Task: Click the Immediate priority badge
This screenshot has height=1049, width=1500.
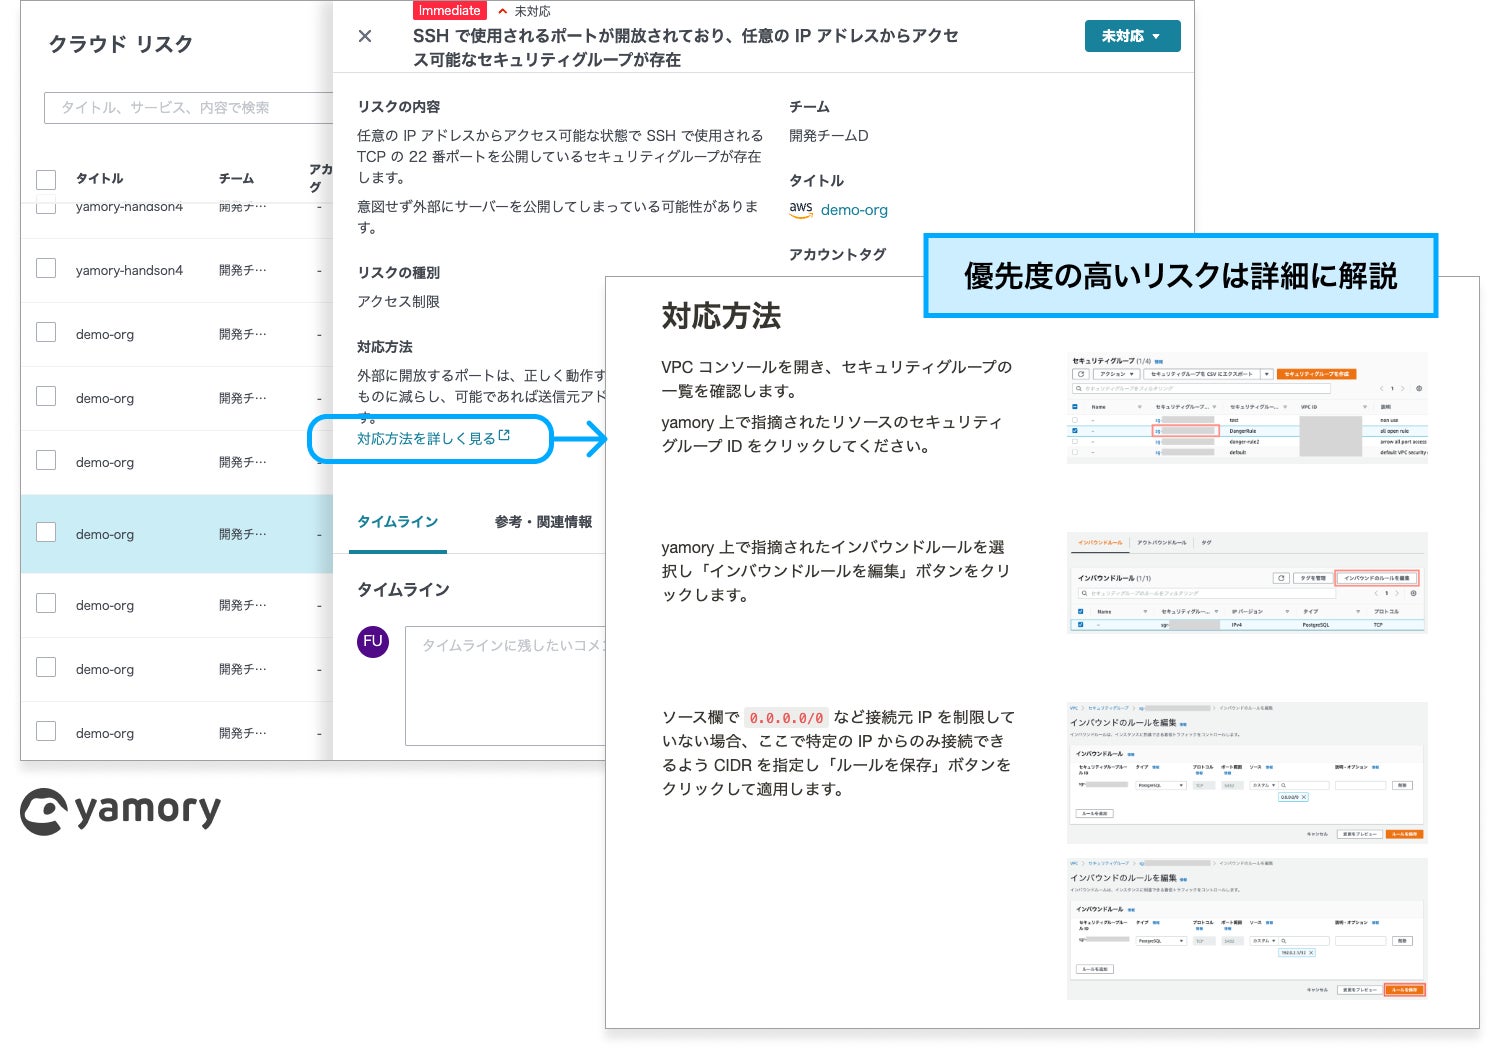Action: (449, 10)
